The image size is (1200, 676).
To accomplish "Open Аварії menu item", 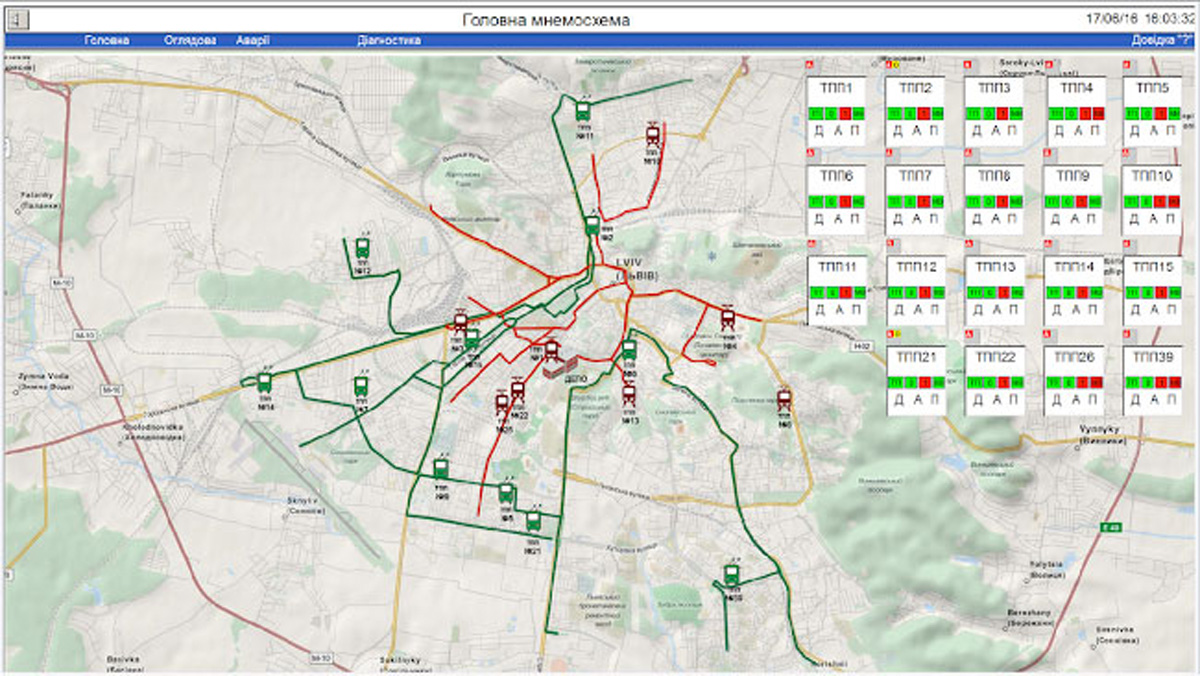I will click(x=253, y=41).
